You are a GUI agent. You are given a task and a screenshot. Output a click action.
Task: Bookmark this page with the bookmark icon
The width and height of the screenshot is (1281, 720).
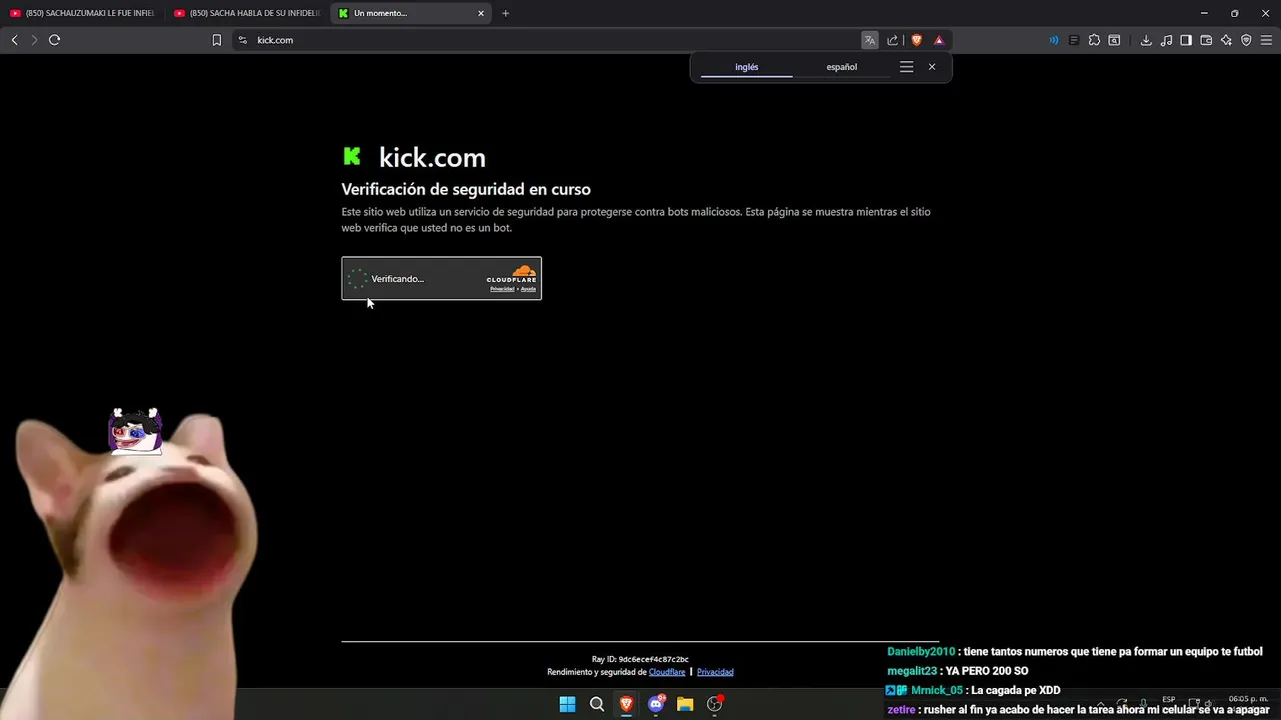[216, 40]
